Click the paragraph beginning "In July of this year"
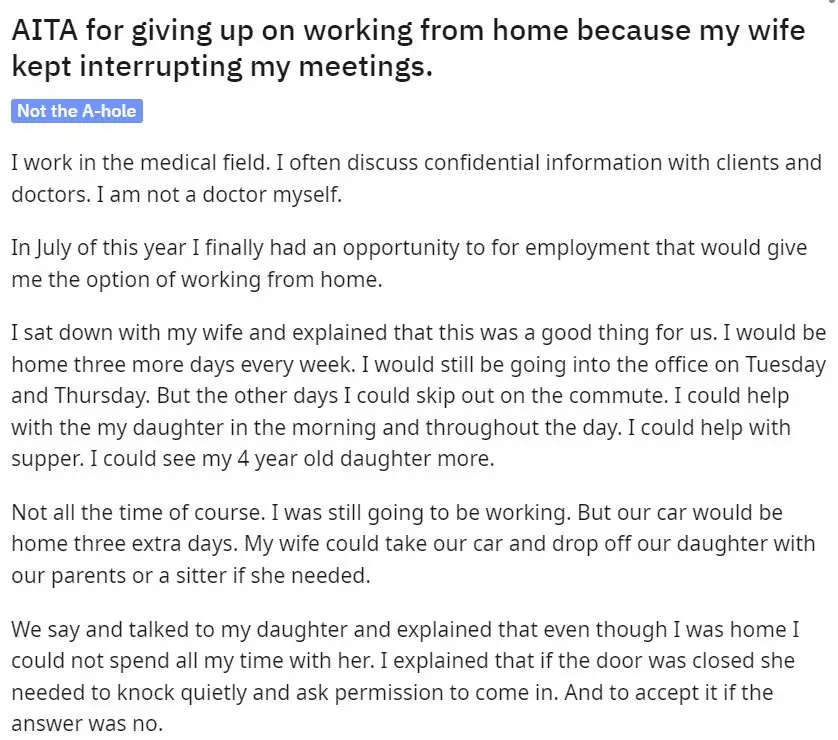838x740 pixels. (x=409, y=263)
